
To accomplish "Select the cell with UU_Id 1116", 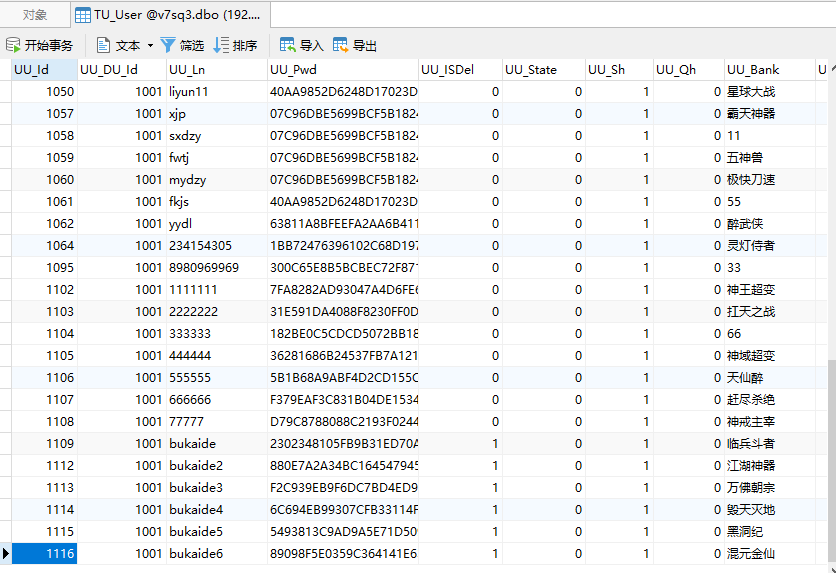I will click(x=45, y=553).
